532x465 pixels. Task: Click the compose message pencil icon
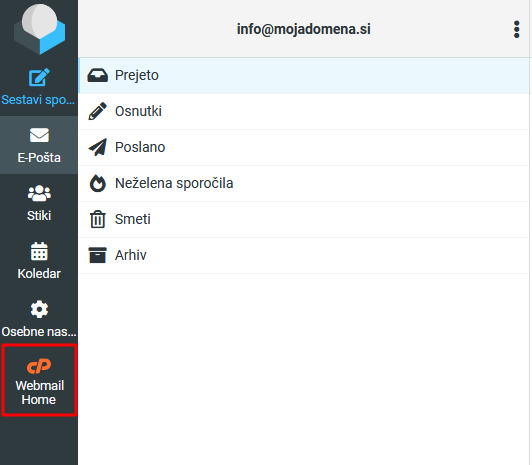[39, 77]
